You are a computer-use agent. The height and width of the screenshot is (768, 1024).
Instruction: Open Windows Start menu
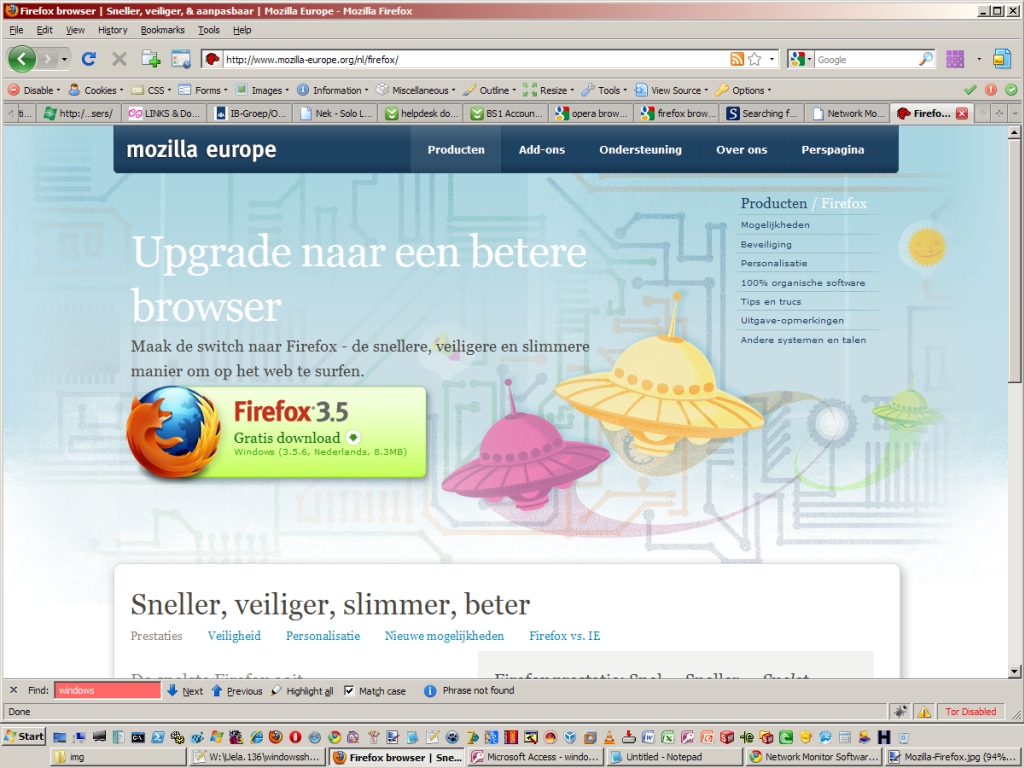coord(24,737)
